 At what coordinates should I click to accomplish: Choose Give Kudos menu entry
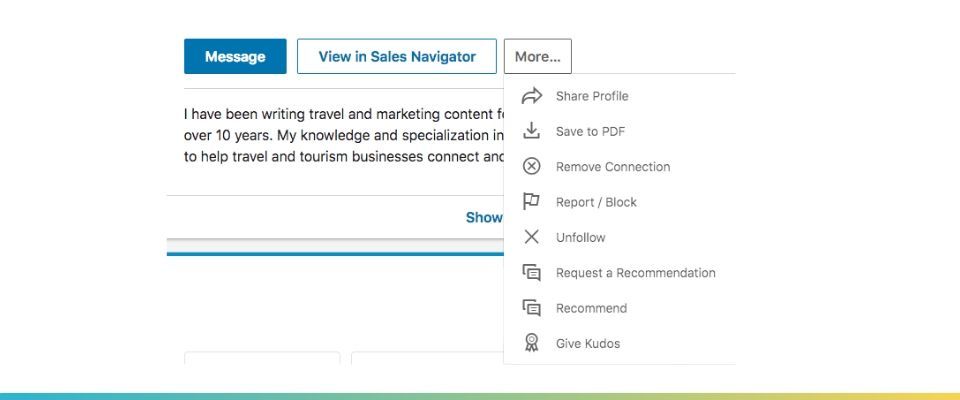pyautogui.click(x=620, y=343)
